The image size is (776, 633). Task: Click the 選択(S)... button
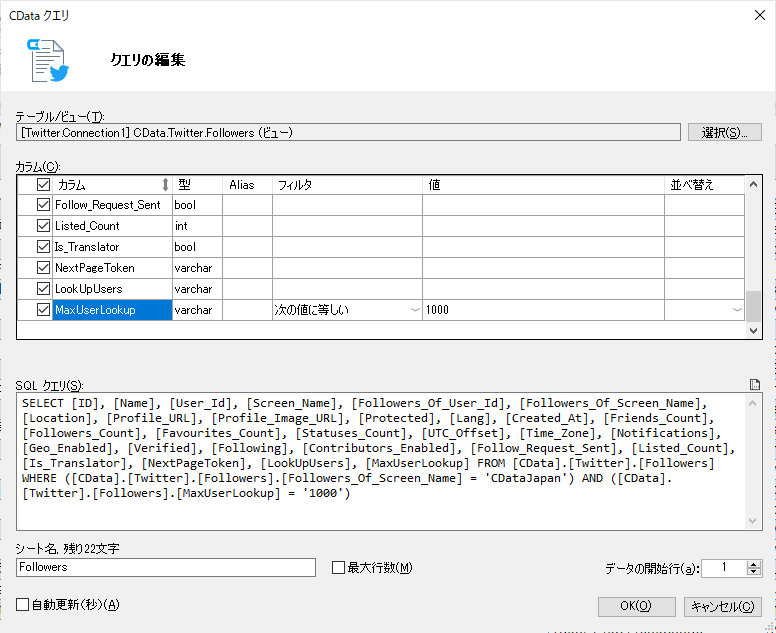[725, 132]
